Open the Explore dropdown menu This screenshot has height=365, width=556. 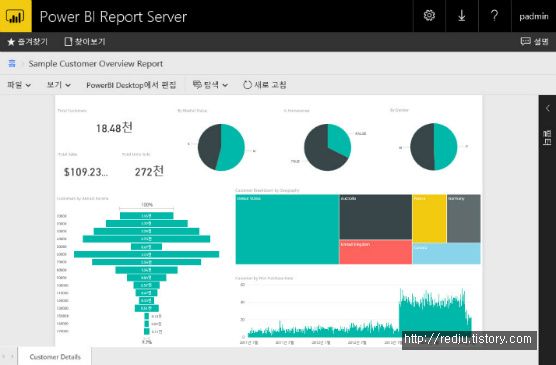tap(210, 85)
